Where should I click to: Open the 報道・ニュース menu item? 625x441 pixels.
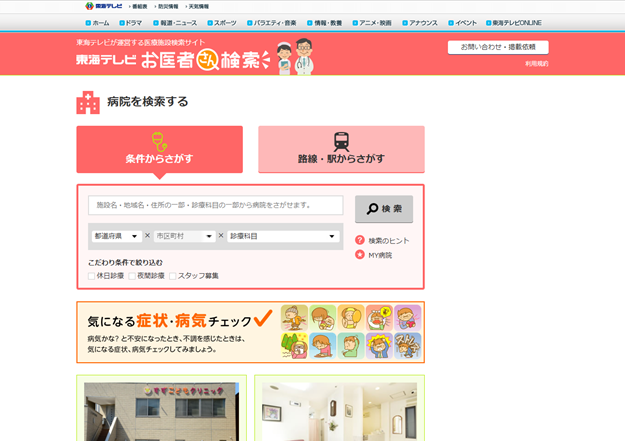[175, 23]
